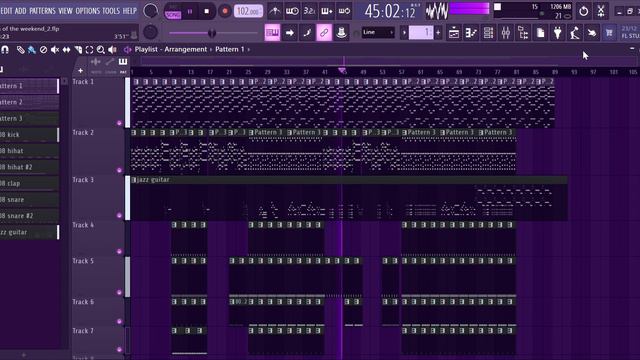This screenshot has width=640, height=360.
Task: Toggle the note and clip grouping link
Action: 324,33
